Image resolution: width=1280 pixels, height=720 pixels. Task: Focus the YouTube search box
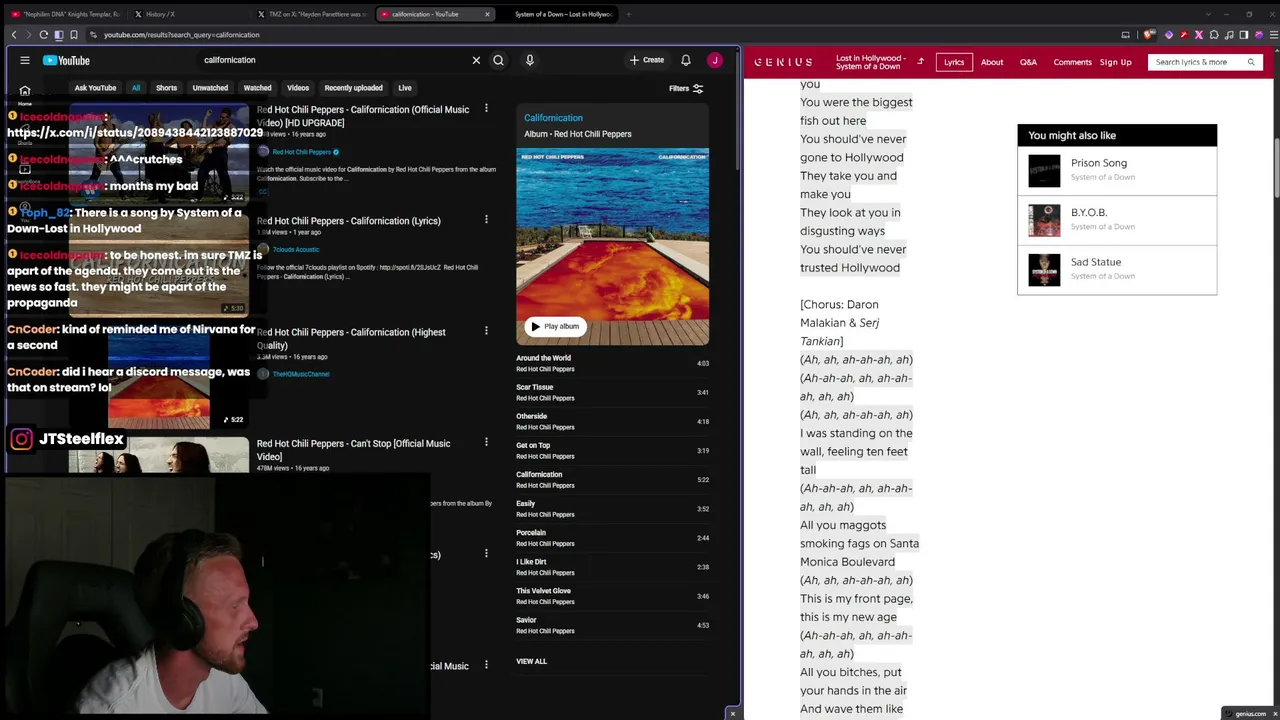click(x=335, y=60)
